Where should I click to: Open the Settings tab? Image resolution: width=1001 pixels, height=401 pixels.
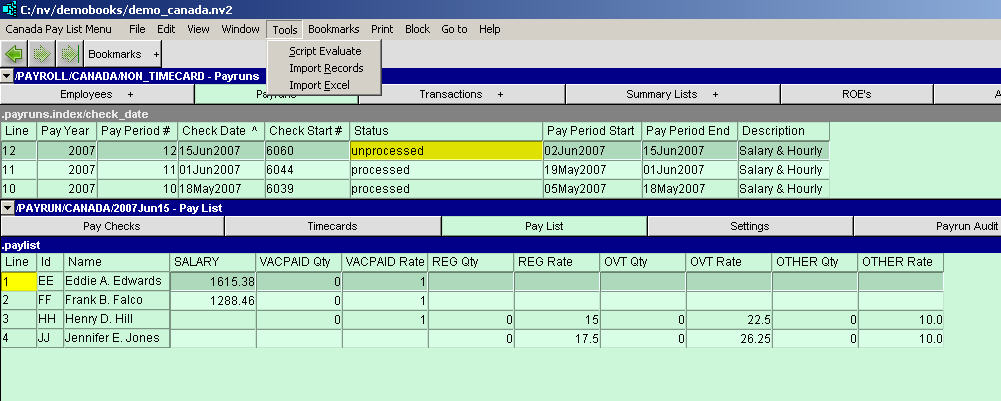click(749, 226)
